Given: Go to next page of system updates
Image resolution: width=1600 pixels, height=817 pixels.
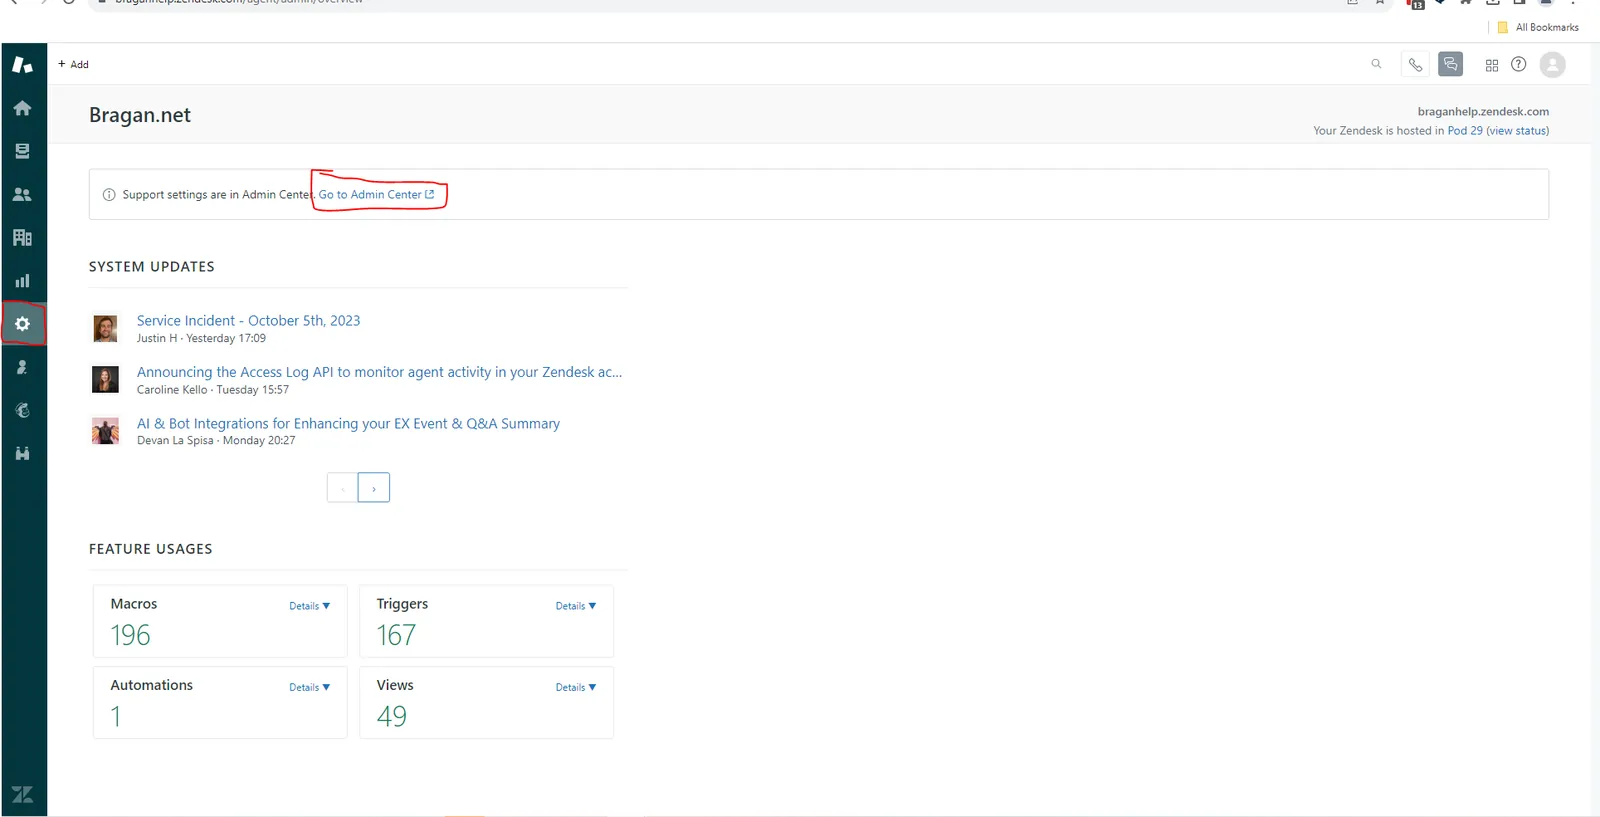Looking at the screenshot, I should click(x=374, y=488).
